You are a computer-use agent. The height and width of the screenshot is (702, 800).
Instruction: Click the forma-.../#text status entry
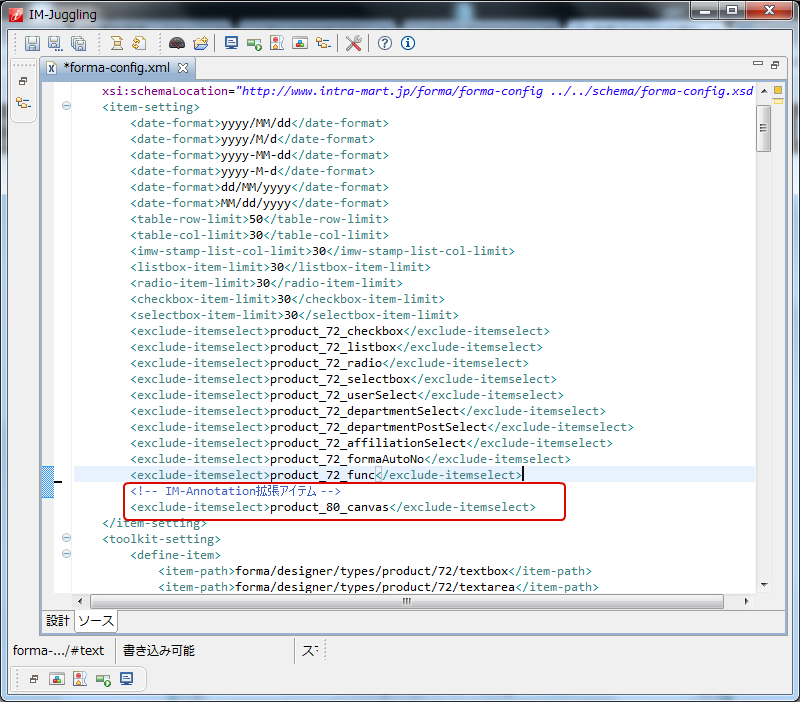(x=59, y=651)
